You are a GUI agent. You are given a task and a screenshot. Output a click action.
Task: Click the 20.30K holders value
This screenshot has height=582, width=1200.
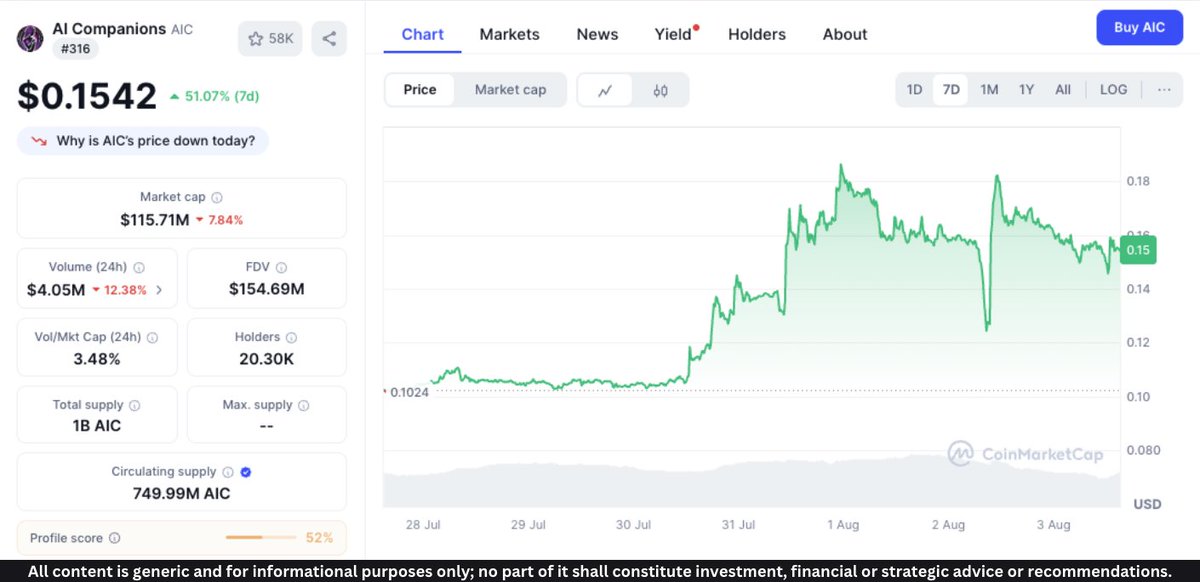[x=266, y=358]
